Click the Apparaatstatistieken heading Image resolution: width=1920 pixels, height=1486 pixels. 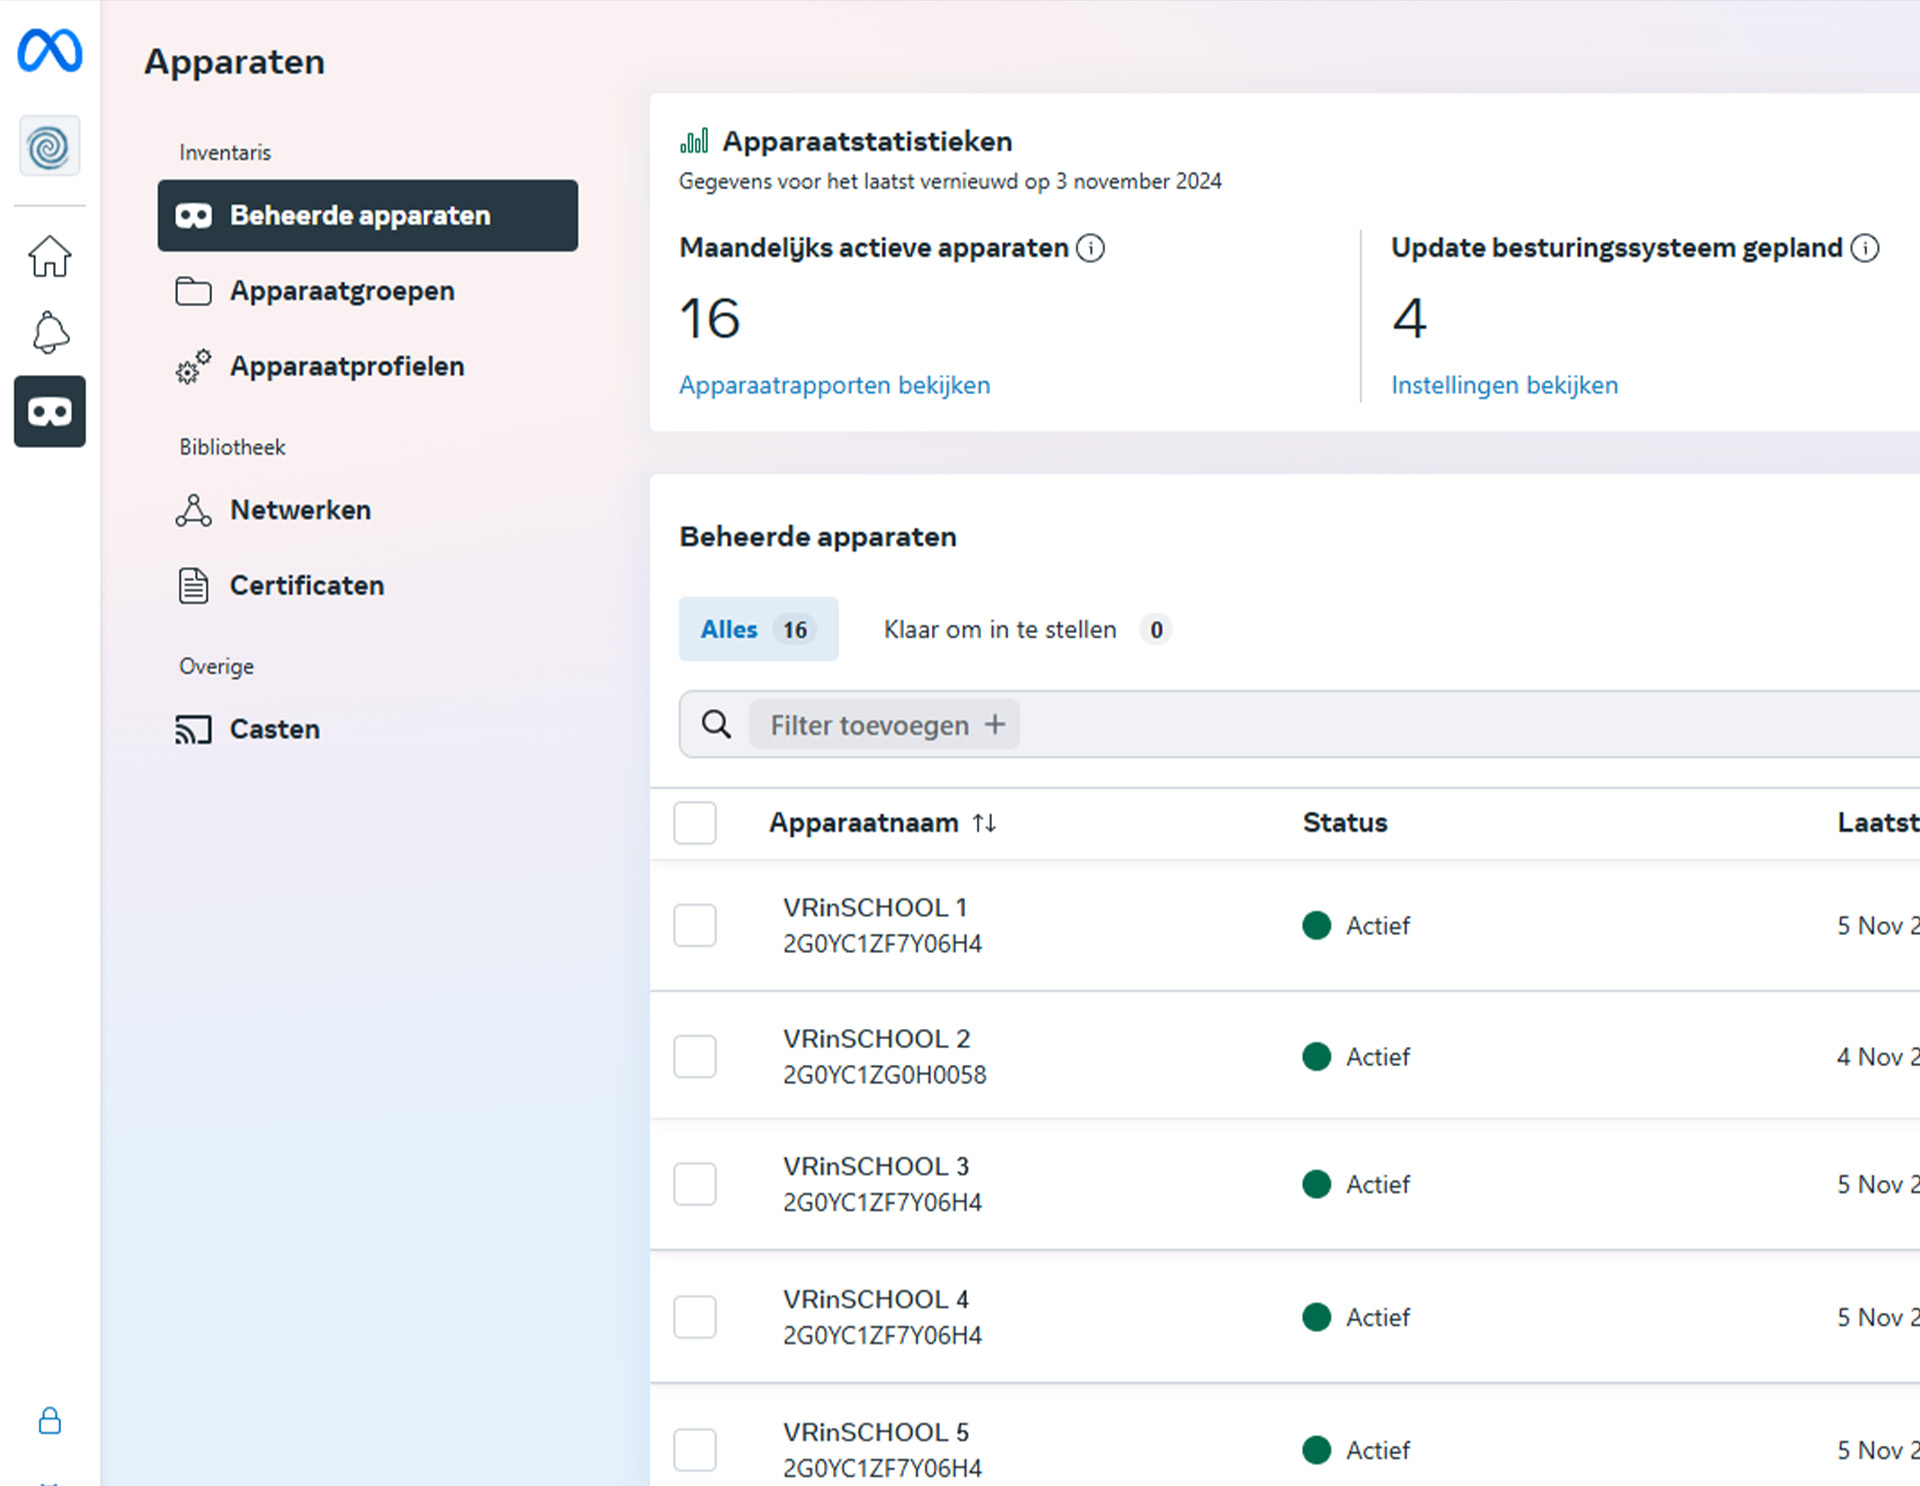(867, 141)
